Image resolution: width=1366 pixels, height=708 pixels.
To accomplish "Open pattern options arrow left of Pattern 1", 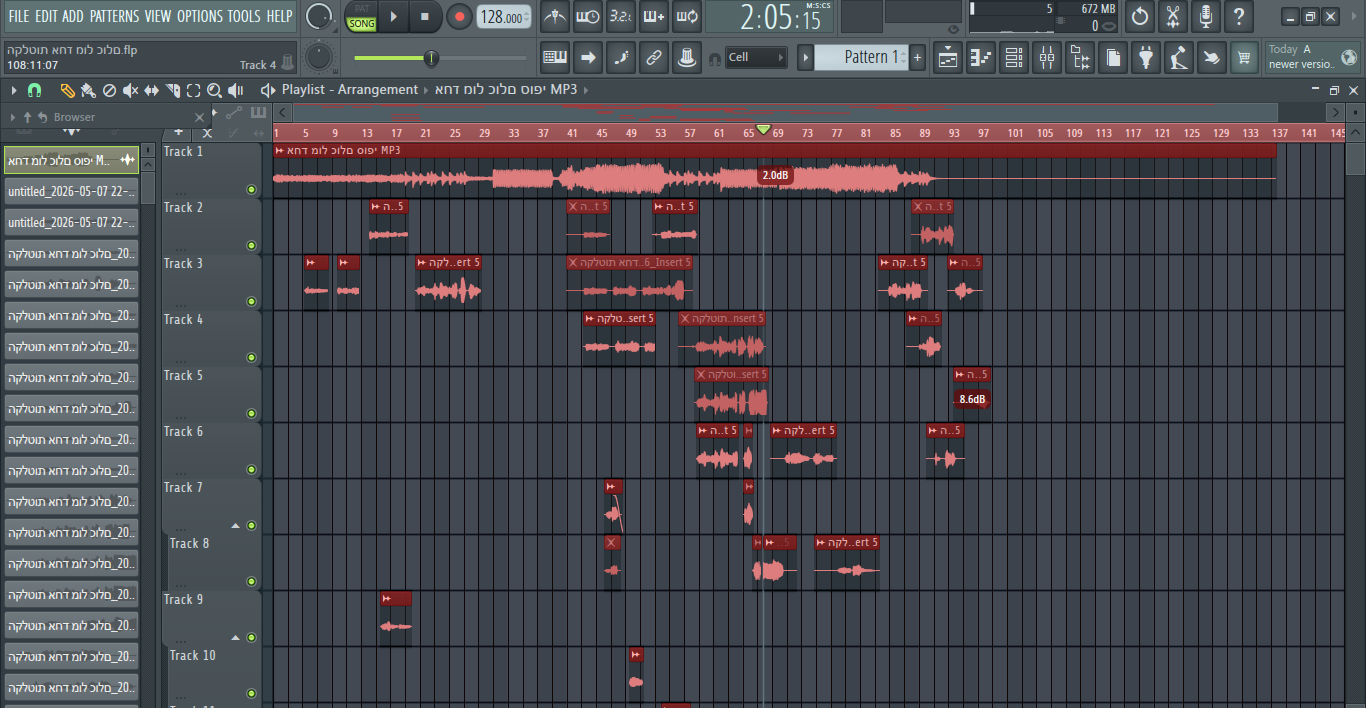I will 805,57.
